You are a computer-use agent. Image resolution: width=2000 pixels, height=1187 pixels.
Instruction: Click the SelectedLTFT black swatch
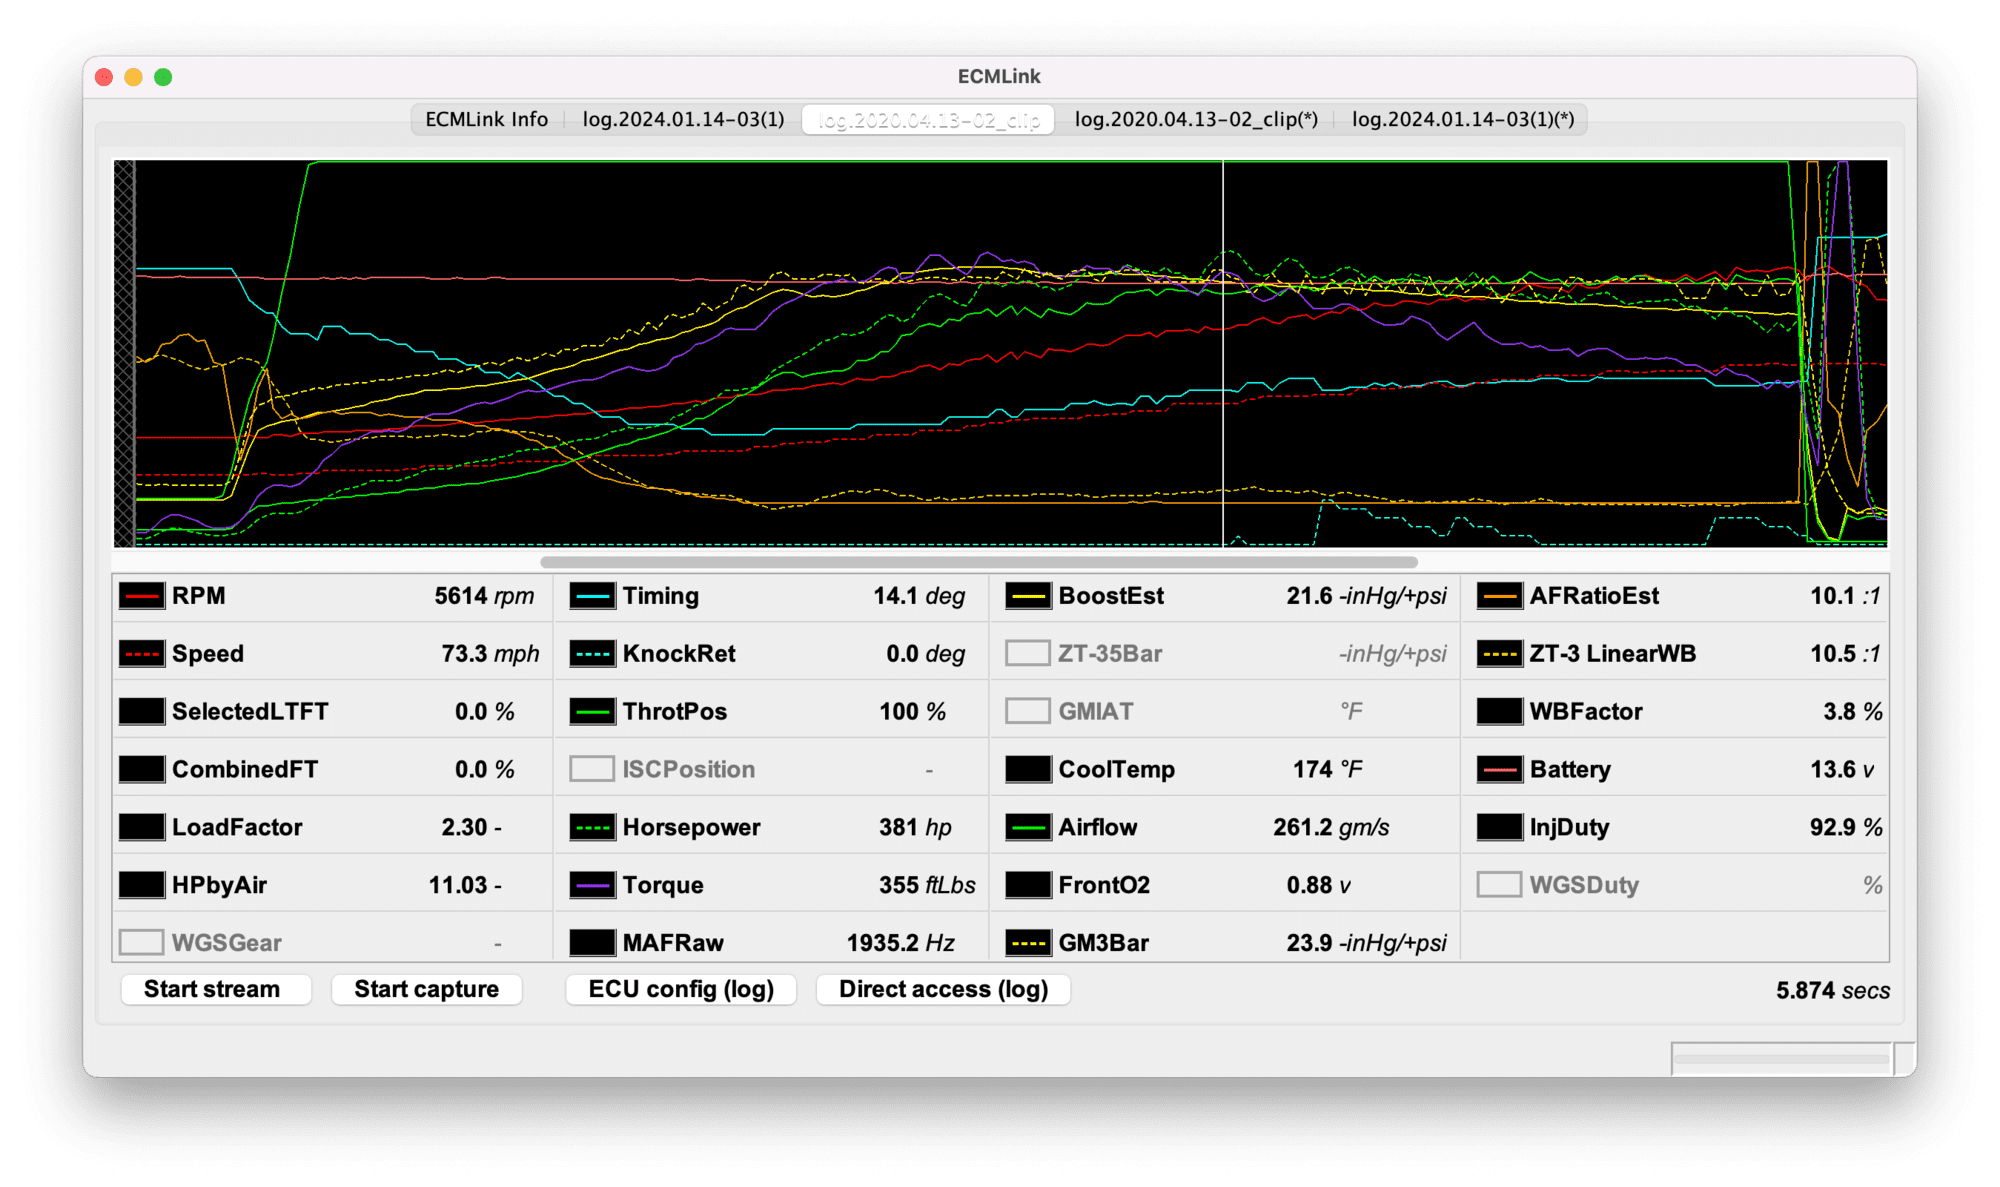141,712
